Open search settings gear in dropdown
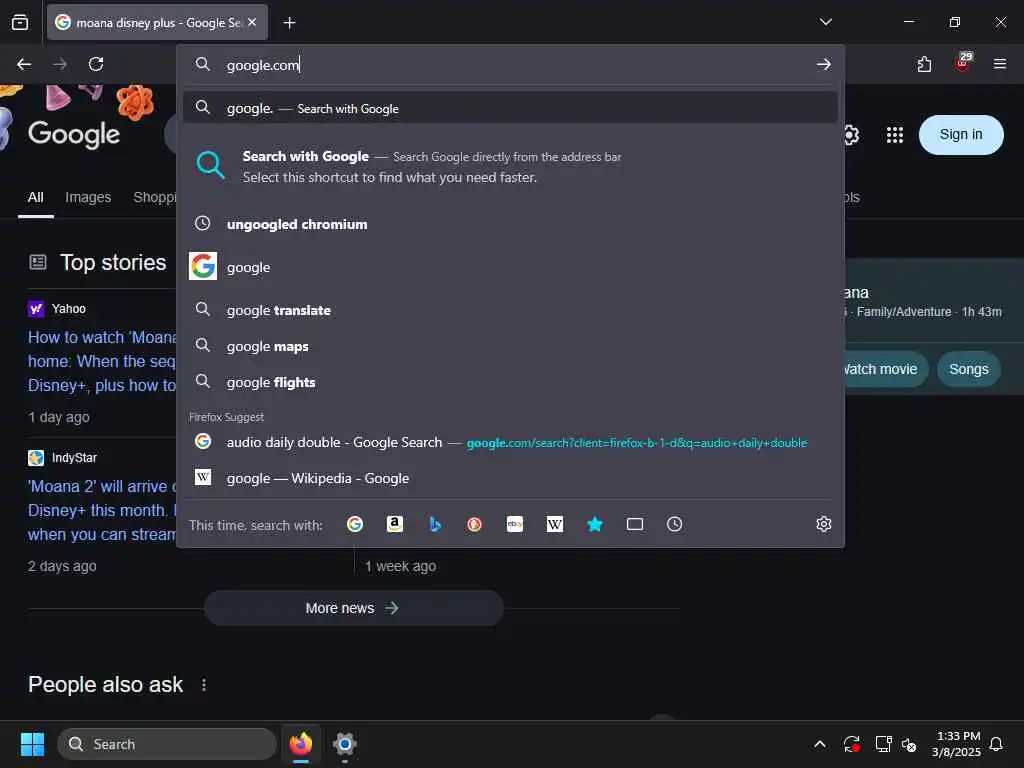 pos(824,524)
